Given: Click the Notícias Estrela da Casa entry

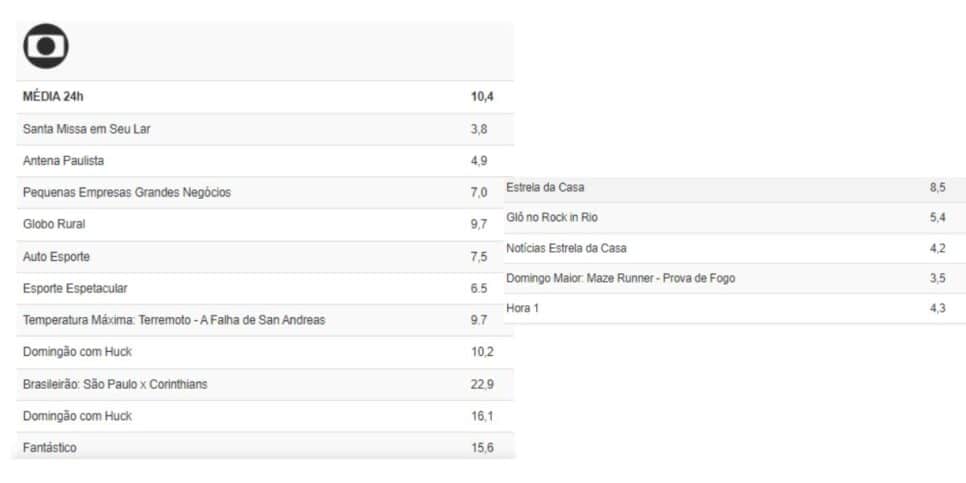Looking at the screenshot, I should coord(735,248).
